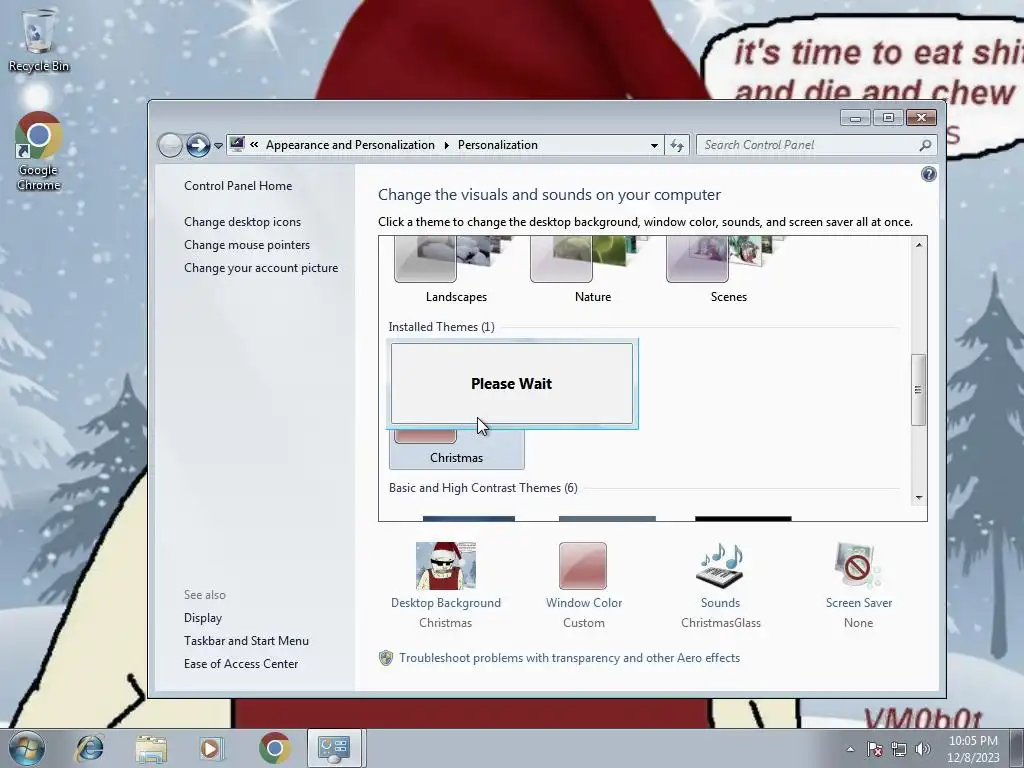This screenshot has height=768, width=1024.
Task: Click the Desktop Background text link
Action: point(445,603)
